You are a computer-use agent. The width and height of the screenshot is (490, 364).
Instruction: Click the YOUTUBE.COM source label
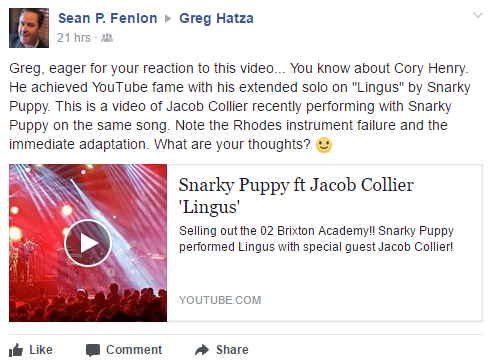(220, 300)
